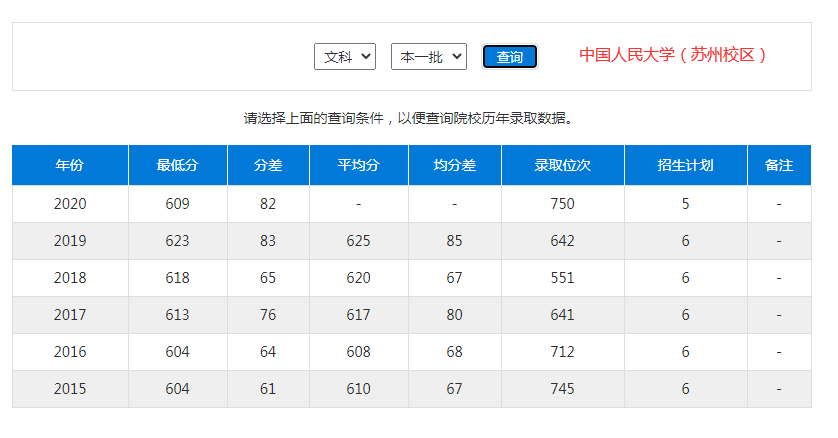Click average score 620 in 2018 row
Image resolution: width=838 pixels, height=438 pixels.
tap(359, 278)
